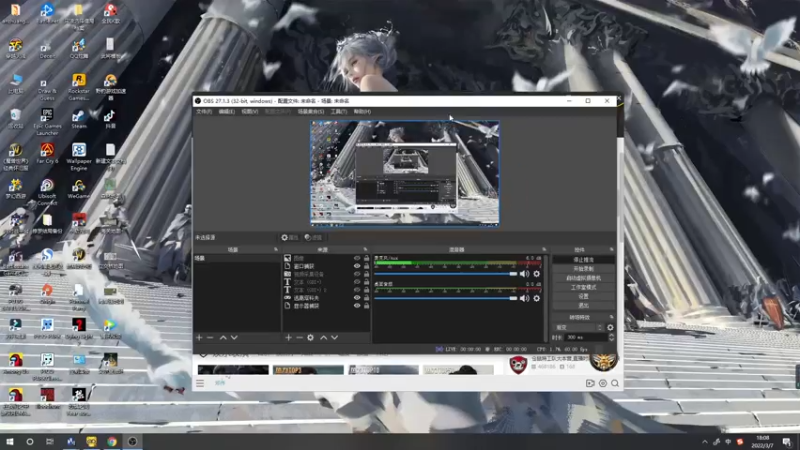This screenshot has width=800, height=450.
Task: Pop out the Audio Mixer dock
Action: 544,249
